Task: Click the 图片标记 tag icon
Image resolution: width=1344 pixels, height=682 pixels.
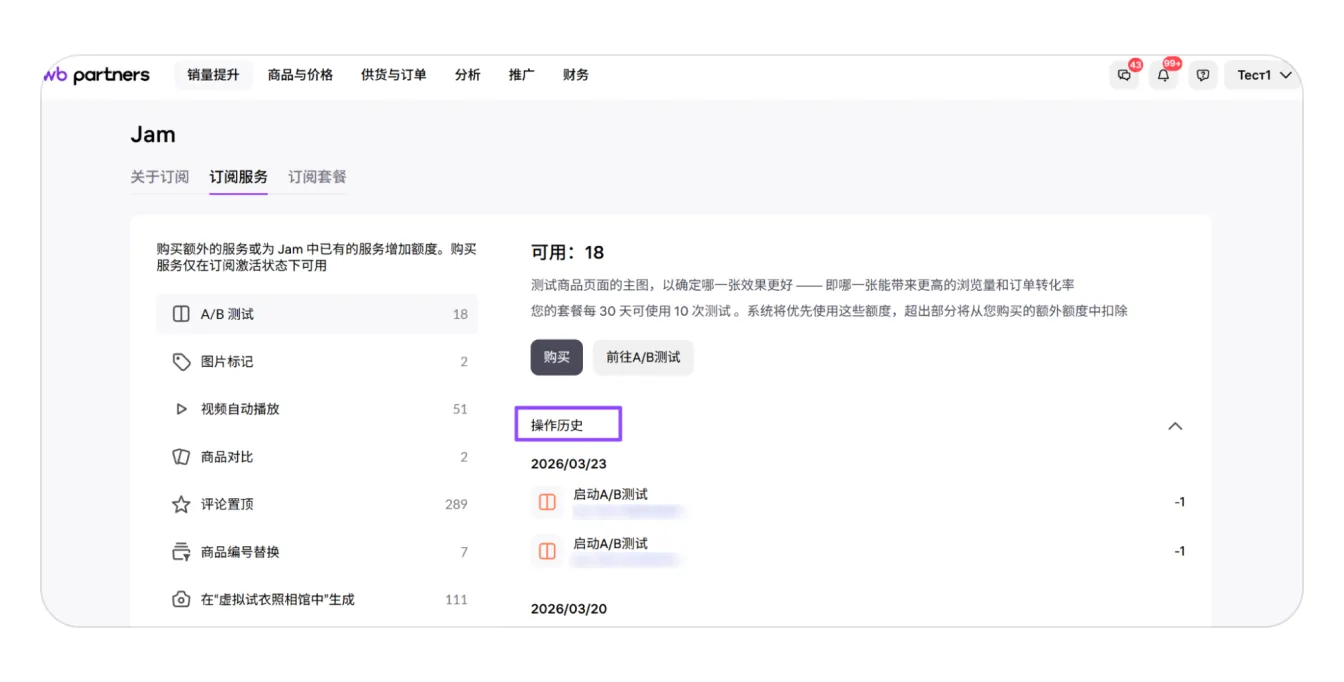Action: (181, 362)
